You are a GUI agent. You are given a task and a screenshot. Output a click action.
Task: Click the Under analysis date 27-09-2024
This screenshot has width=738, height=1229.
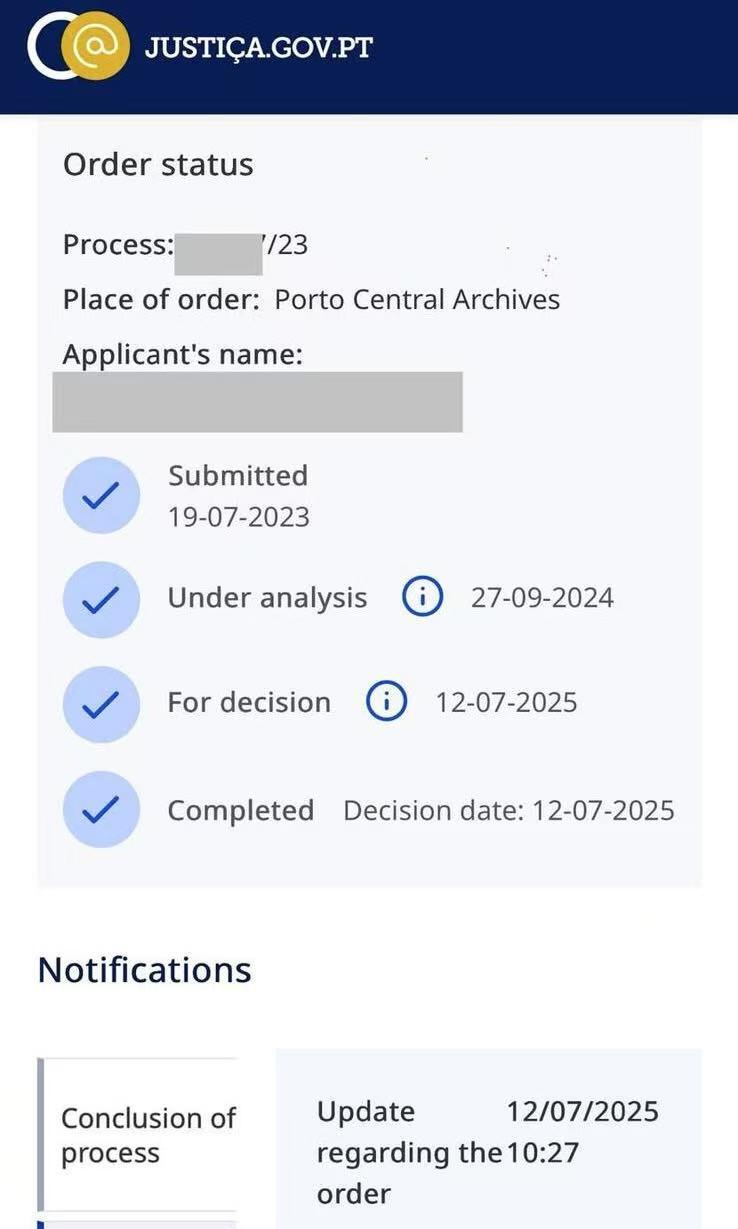click(542, 598)
